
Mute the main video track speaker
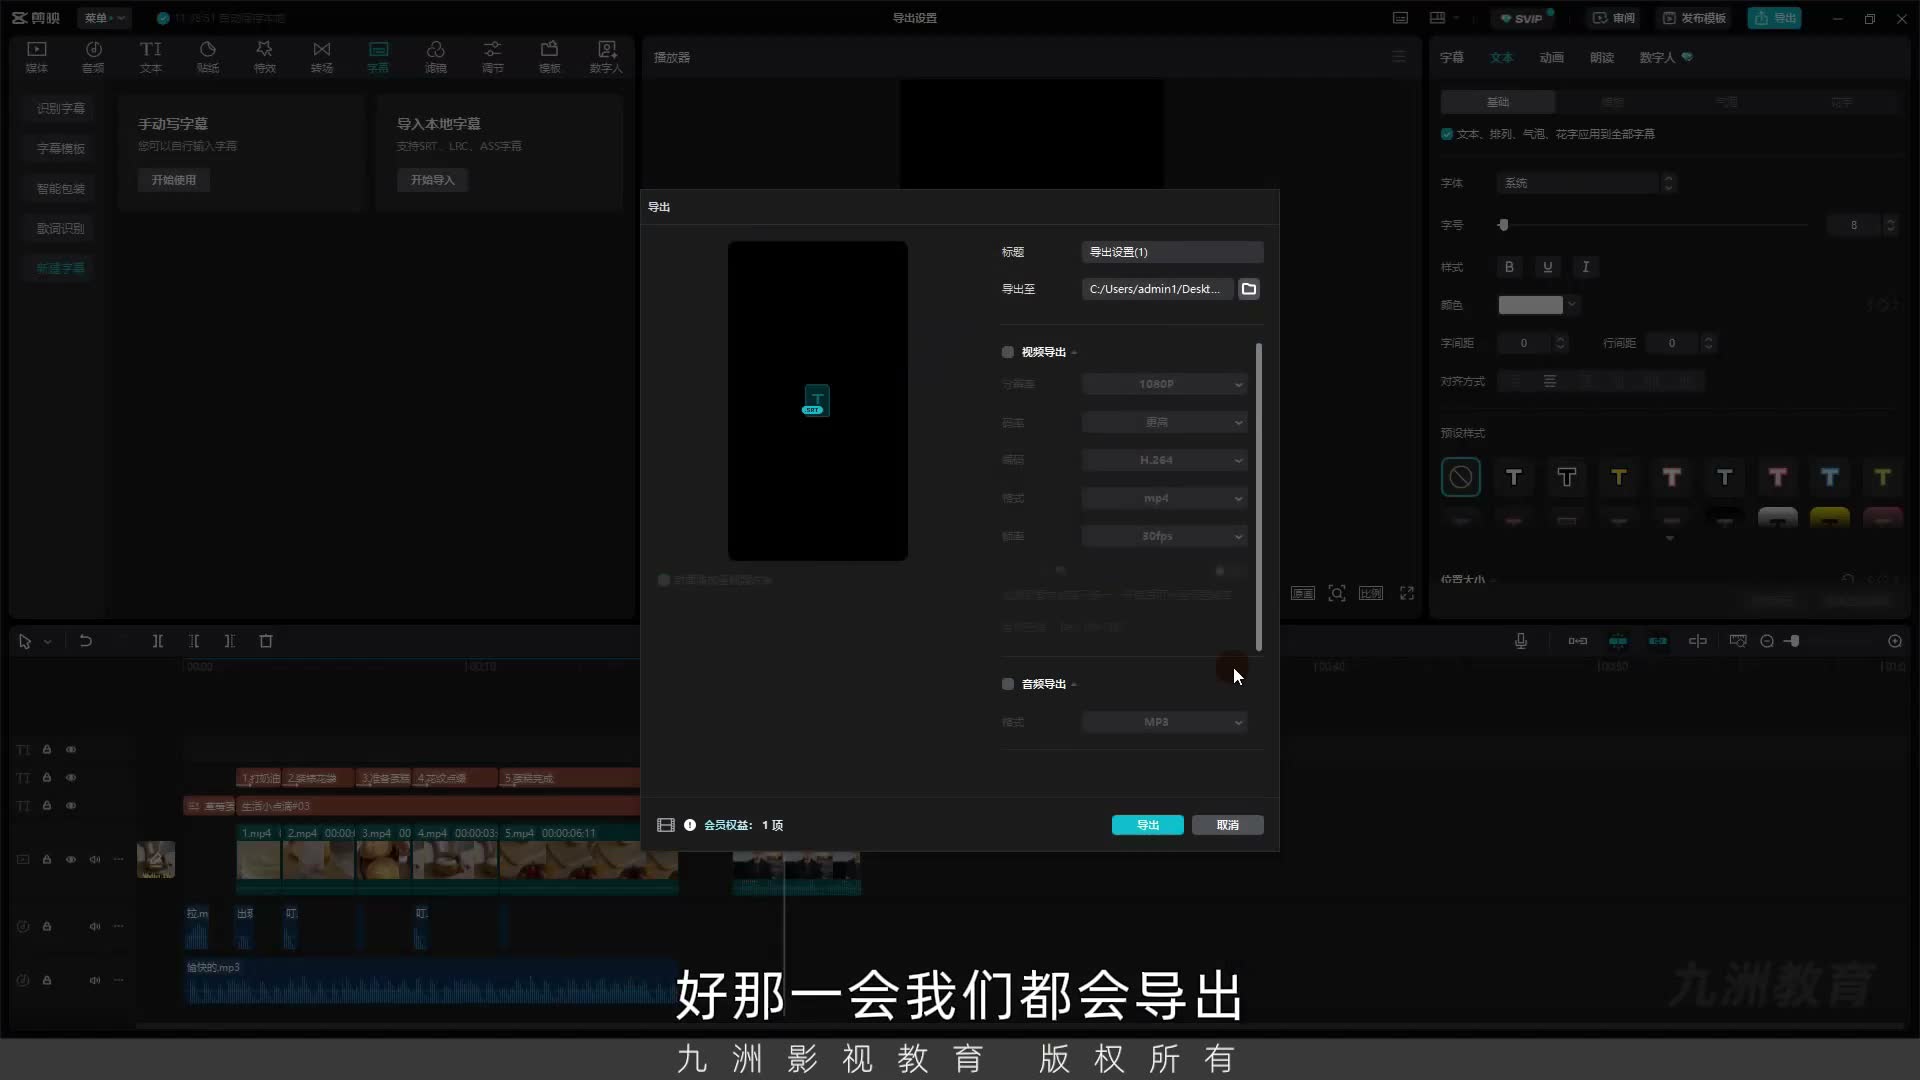point(95,859)
